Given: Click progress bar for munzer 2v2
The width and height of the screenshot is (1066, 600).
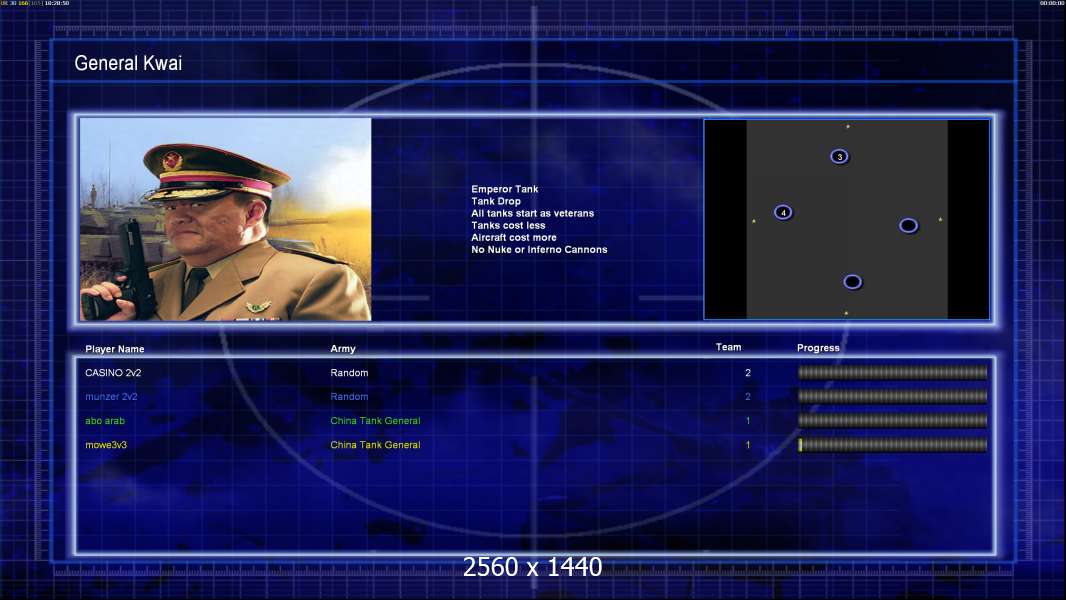Looking at the screenshot, I should pyautogui.click(x=893, y=396).
